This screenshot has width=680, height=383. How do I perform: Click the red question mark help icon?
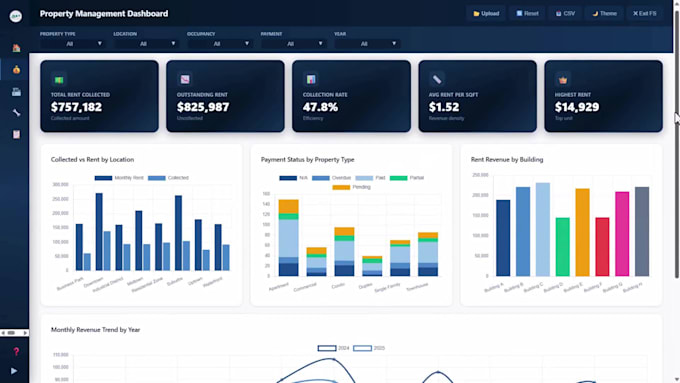pyautogui.click(x=16, y=351)
